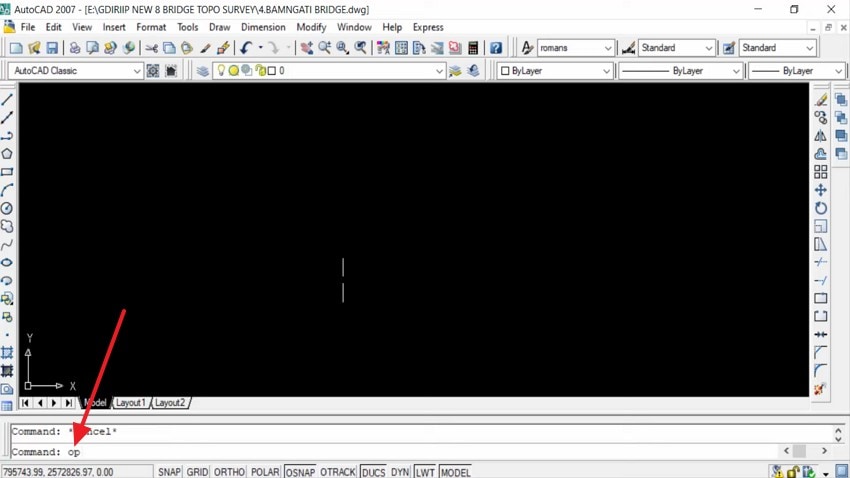850x478 pixels.
Task: Select the Hatch tool
Action: 7,353
